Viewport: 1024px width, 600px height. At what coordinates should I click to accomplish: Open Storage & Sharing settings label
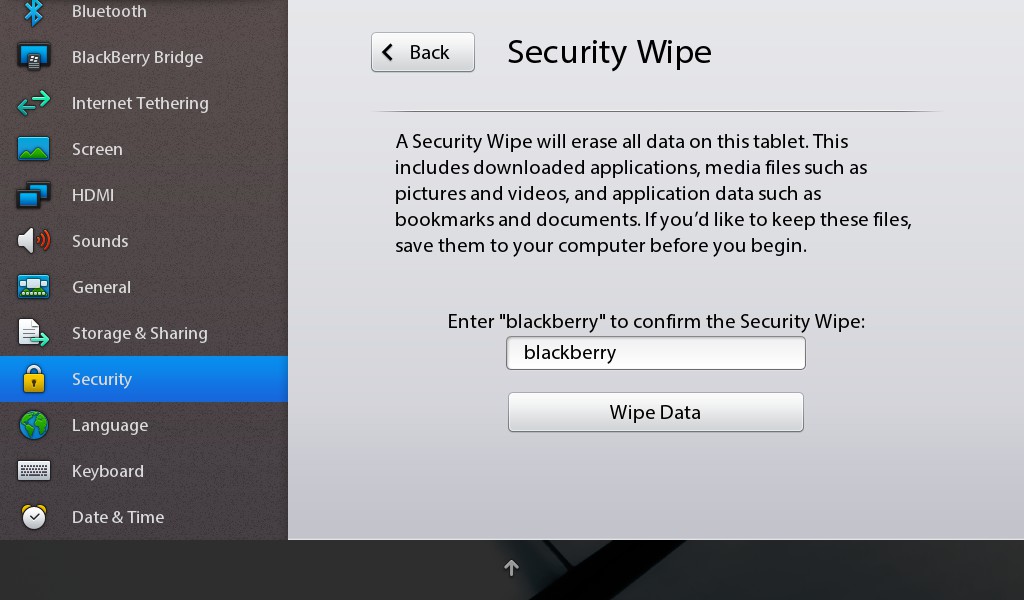tap(140, 333)
